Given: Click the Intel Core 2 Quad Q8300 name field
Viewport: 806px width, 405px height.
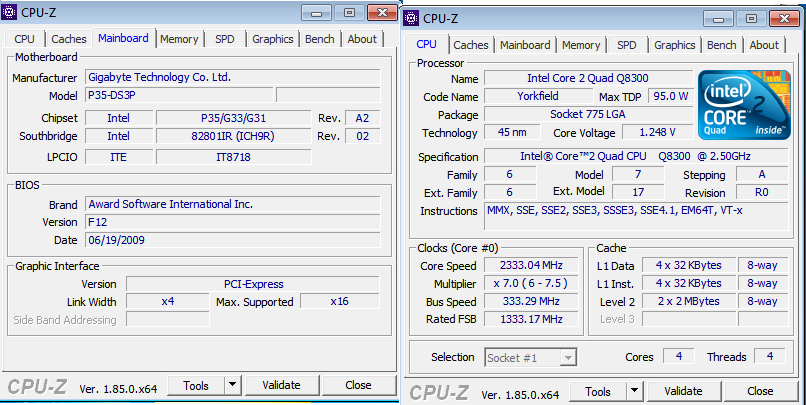Looking at the screenshot, I should (x=588, y=79).
